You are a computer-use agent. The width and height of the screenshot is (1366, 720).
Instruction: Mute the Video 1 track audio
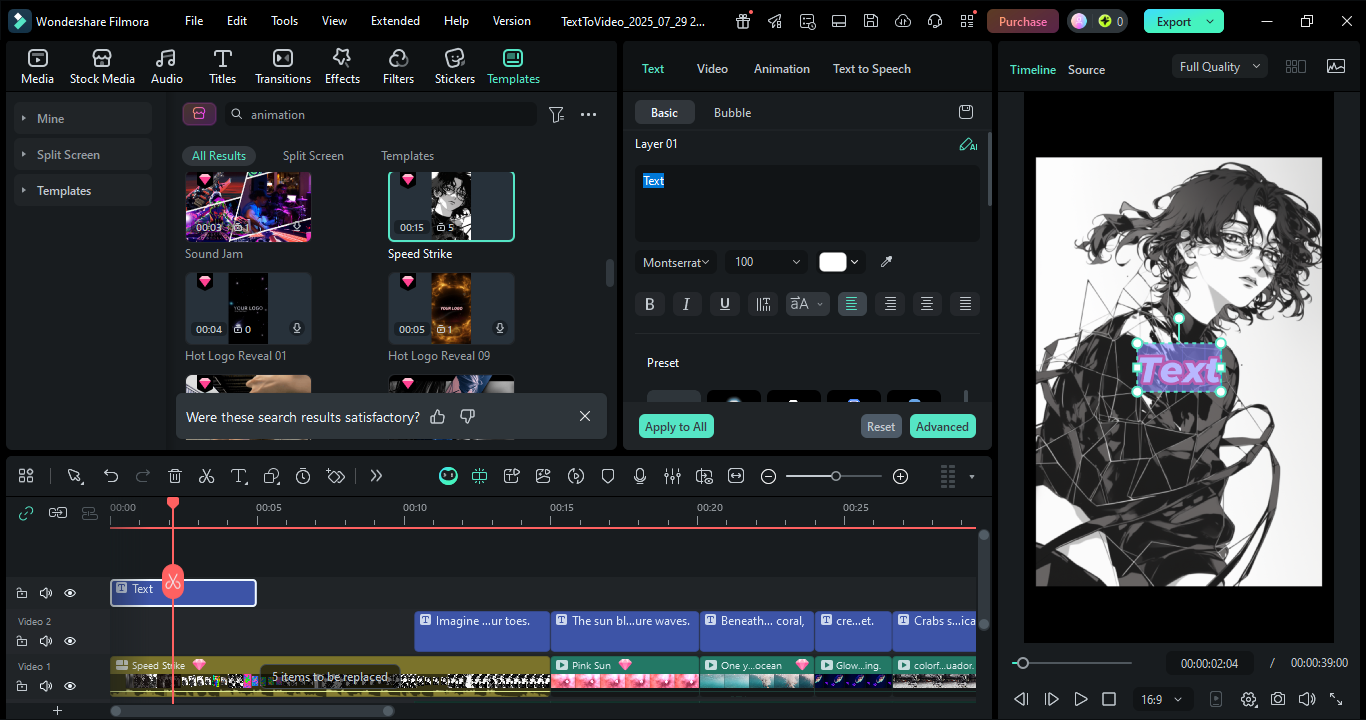[46, 686]
